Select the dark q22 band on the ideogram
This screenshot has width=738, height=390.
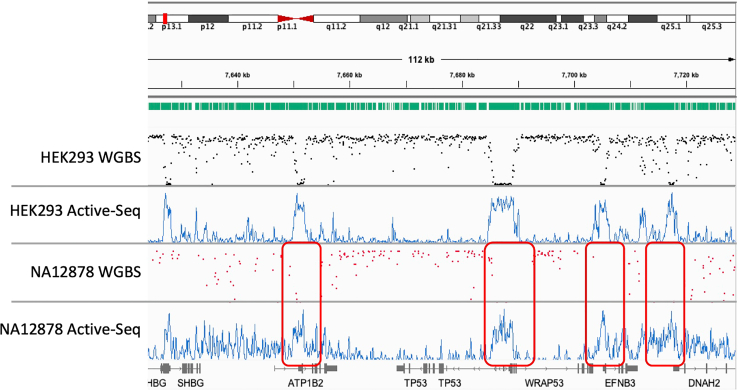[528, 19]
